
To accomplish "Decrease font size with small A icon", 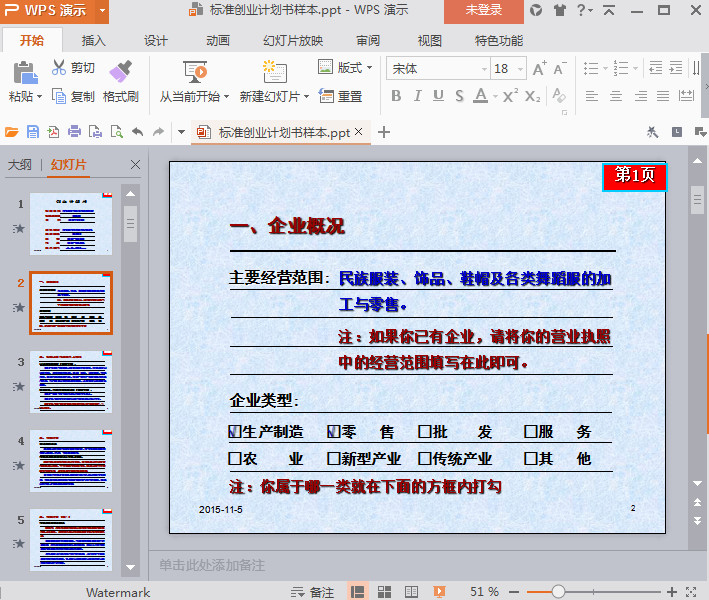I will click(559, 69).
